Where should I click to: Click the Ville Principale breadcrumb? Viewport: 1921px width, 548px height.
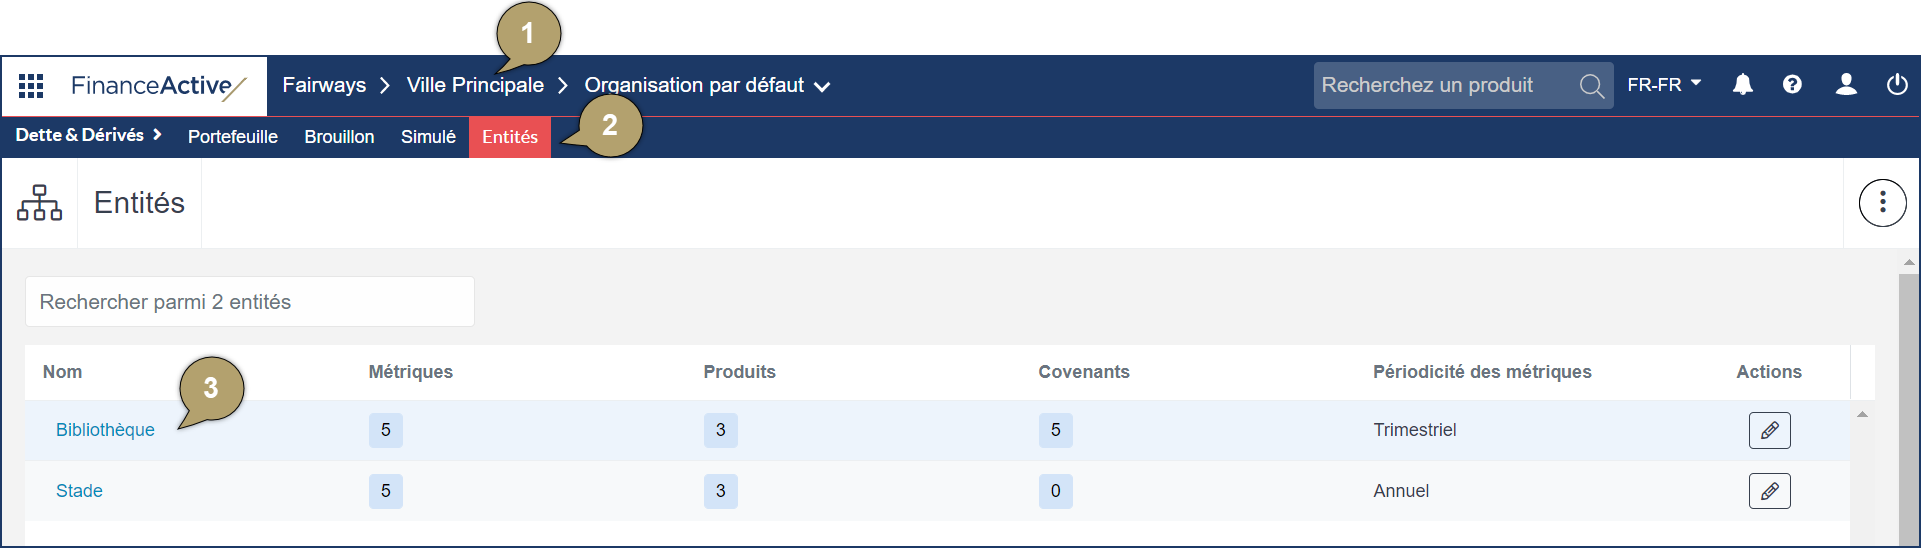475,85
